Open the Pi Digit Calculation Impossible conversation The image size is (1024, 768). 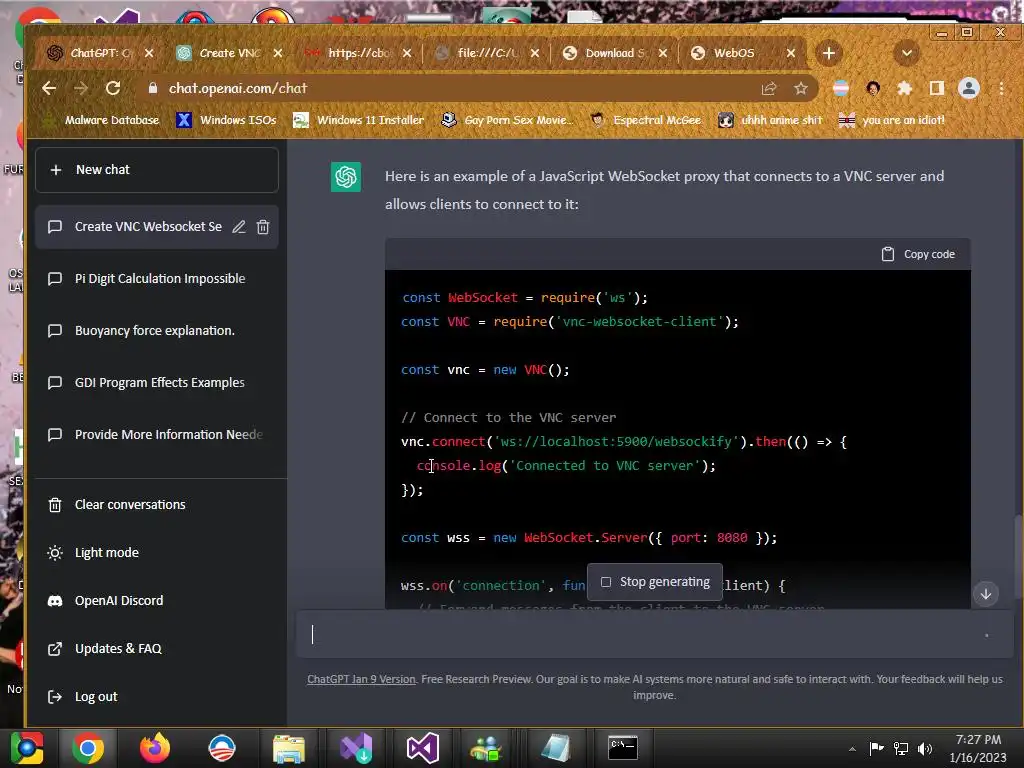(157, 279)
